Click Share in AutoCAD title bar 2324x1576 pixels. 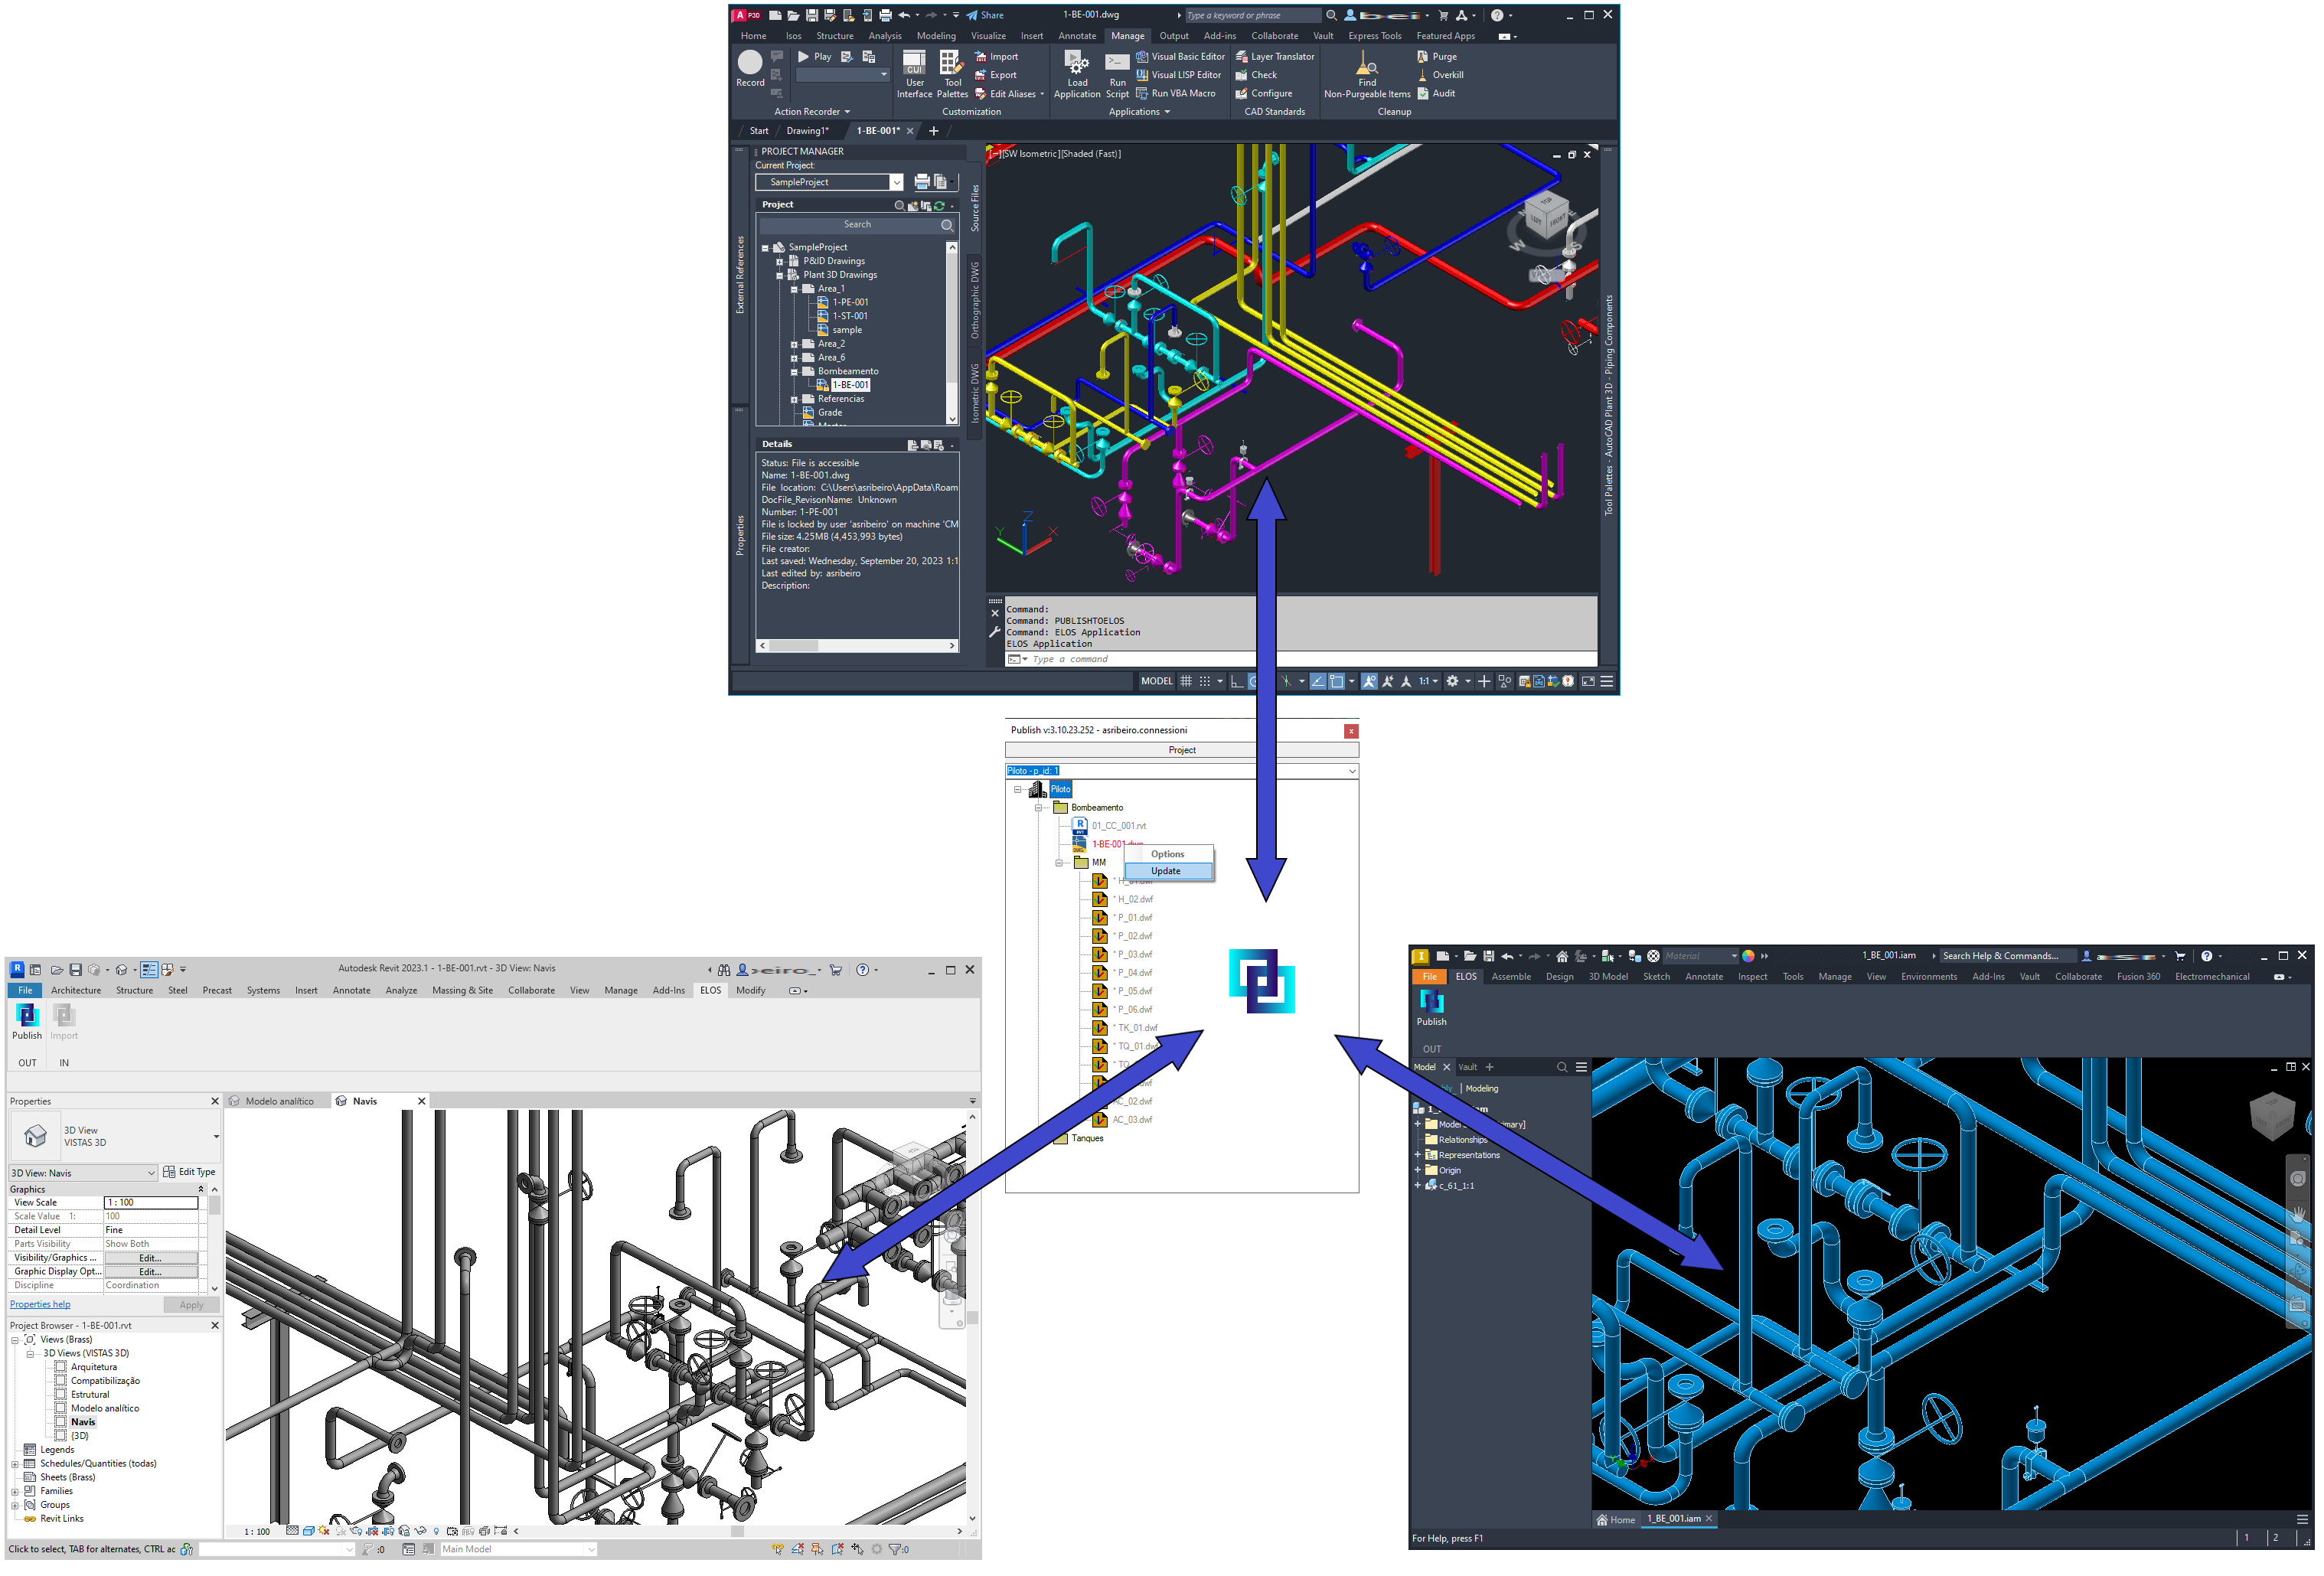(x=984, y=15)
